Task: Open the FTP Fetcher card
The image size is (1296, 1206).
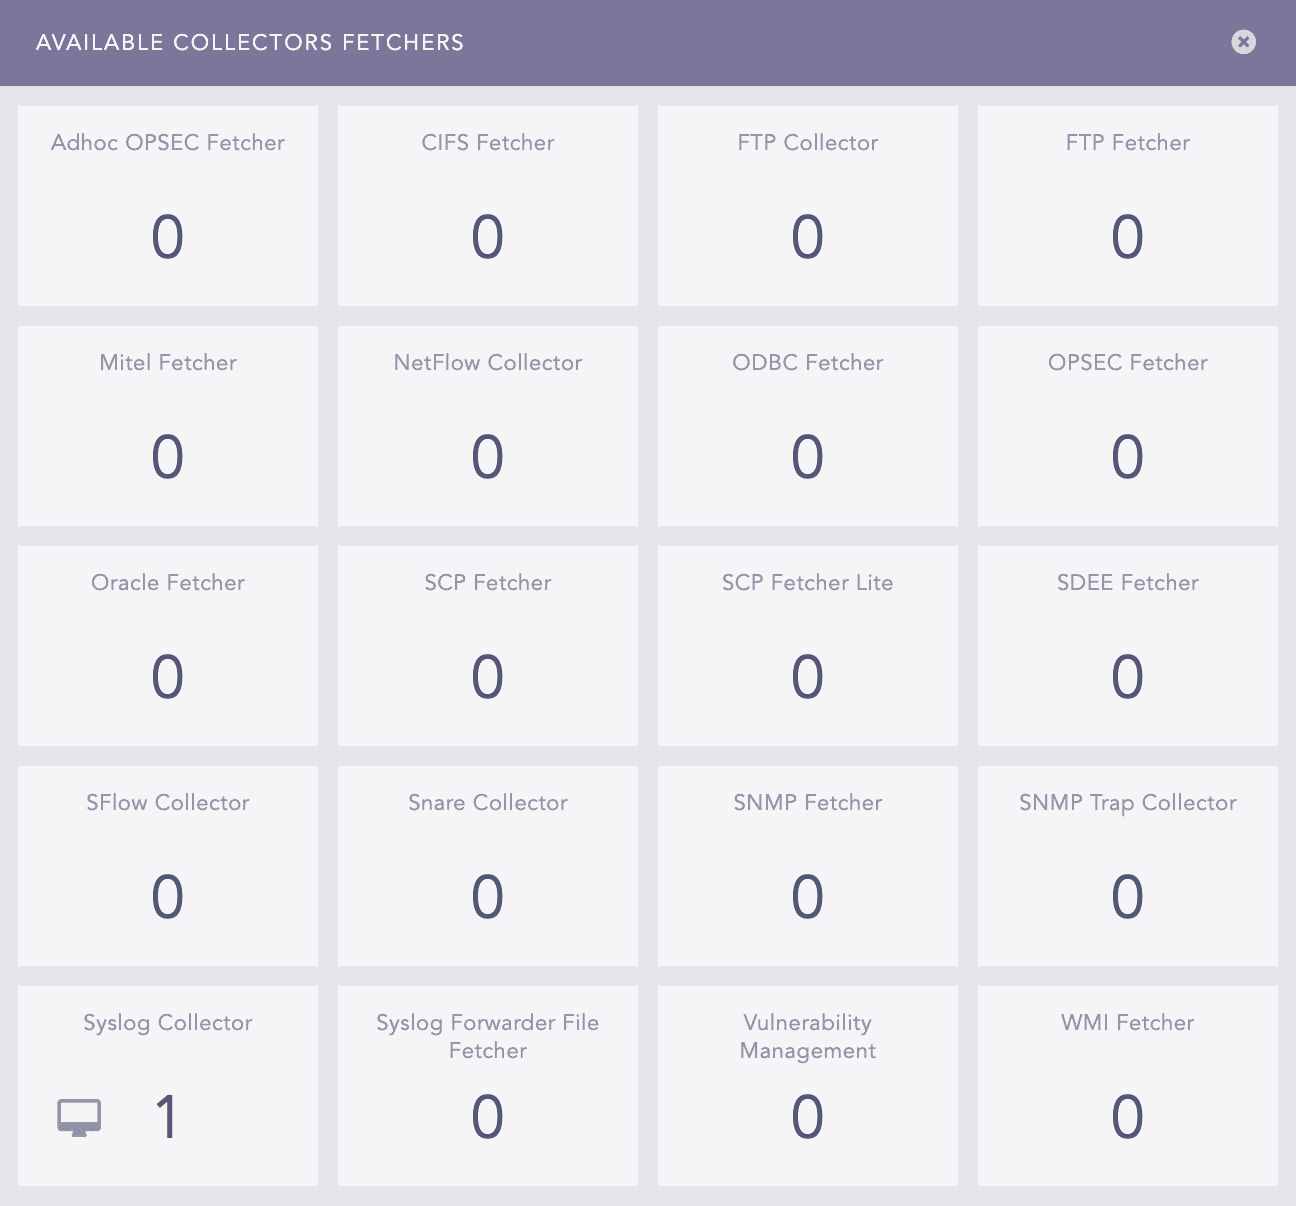Action: (1128, 206)
